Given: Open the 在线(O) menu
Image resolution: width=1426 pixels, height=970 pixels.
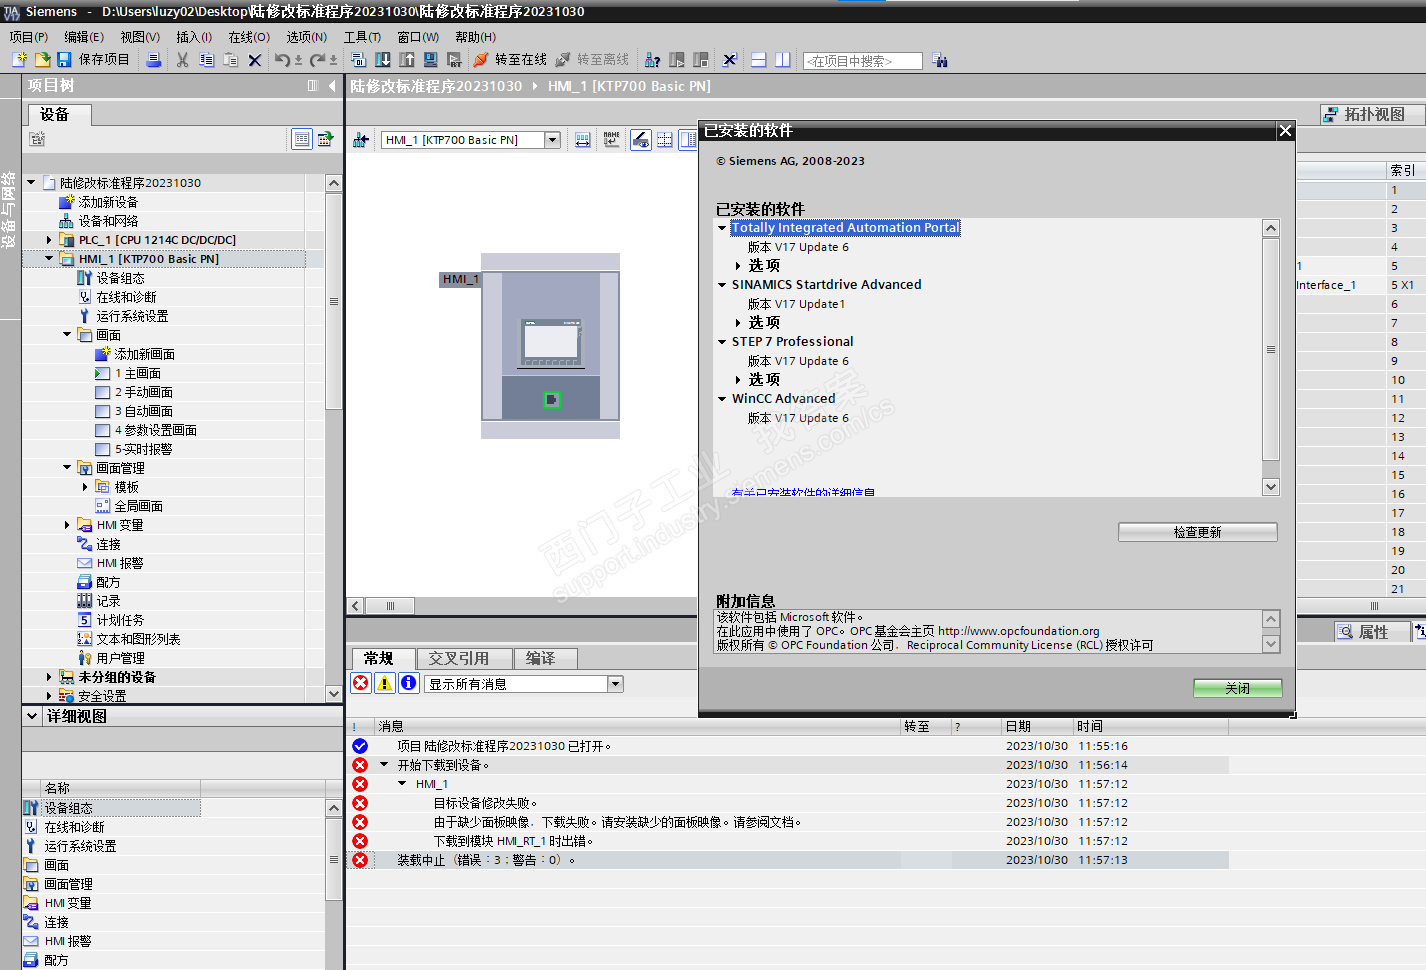Looking at the screenshot, I should [x=249, y=37].
